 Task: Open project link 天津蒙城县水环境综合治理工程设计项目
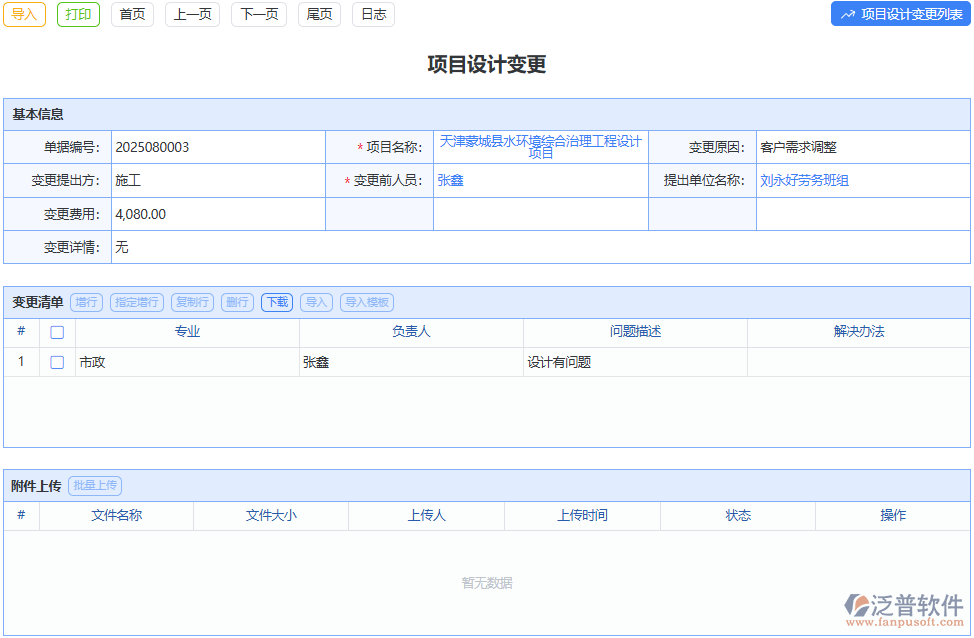[540, 147]
